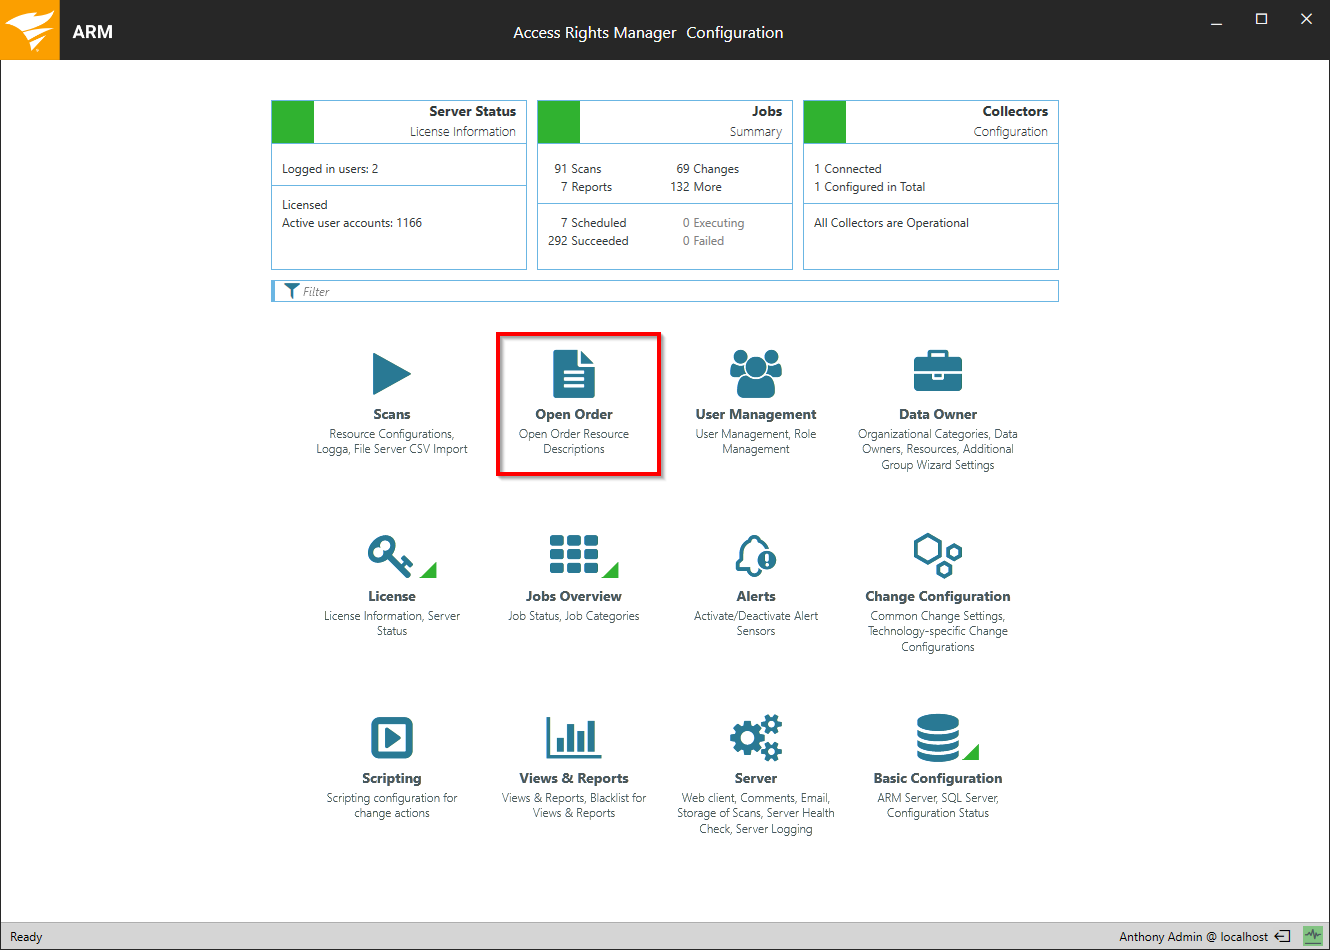The image size is (1330, 950).
Task: Open the Data Owner briefcase icon
Action: [x=938, y=372]
